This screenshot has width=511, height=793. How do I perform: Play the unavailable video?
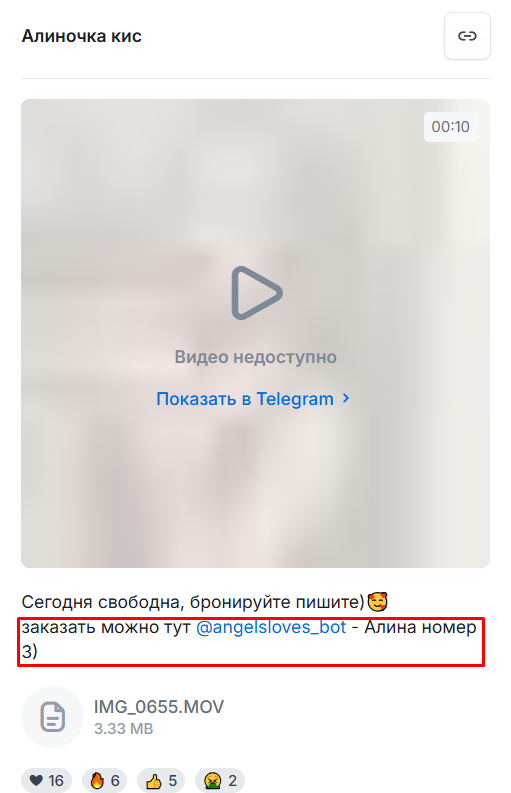[x=257, y=293]
